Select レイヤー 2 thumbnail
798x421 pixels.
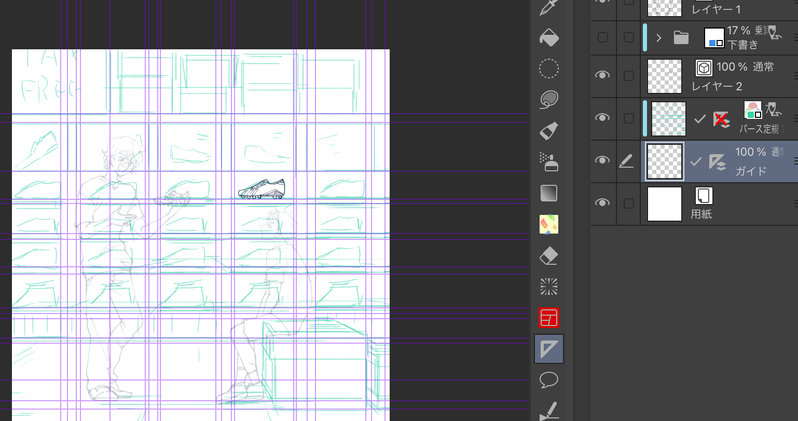(664, 76)
